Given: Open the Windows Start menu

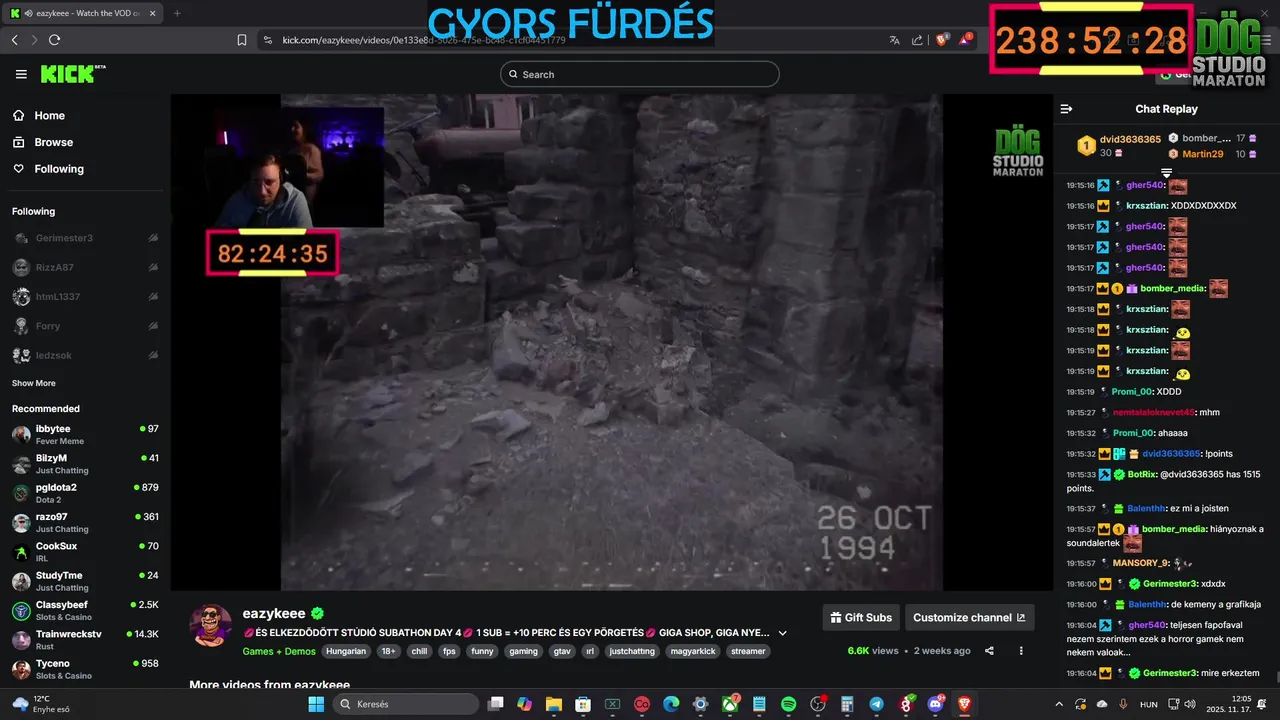Looking at the screenshot, I should (315, 704).
